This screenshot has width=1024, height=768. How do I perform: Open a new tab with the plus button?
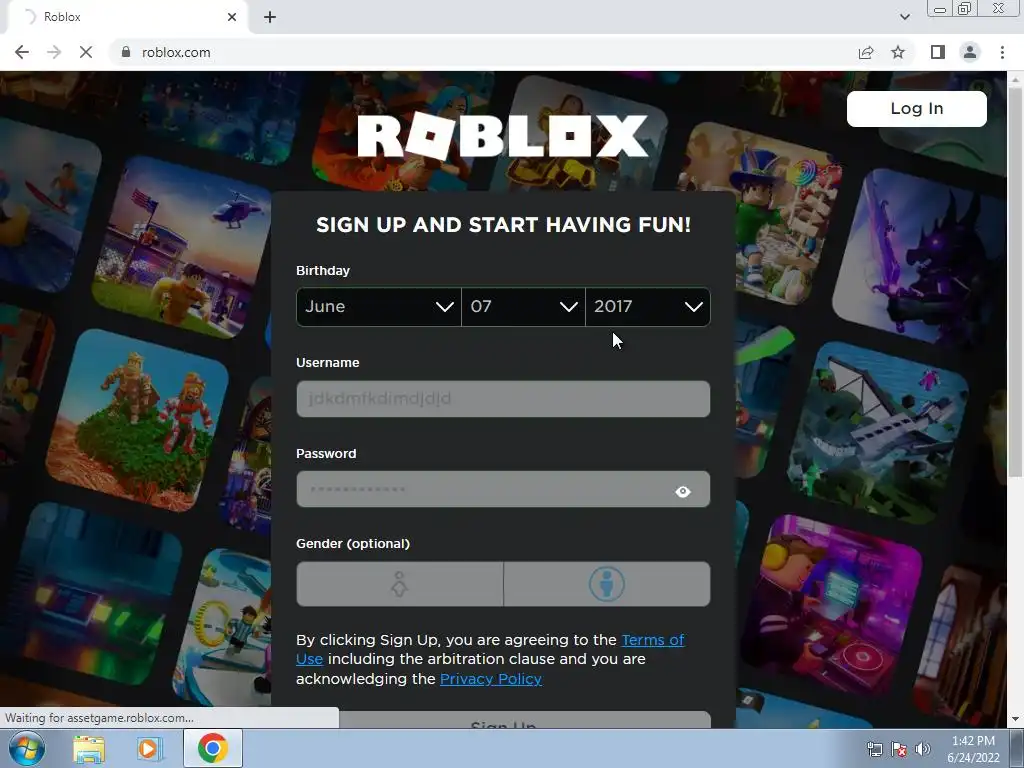pos(270,17)
